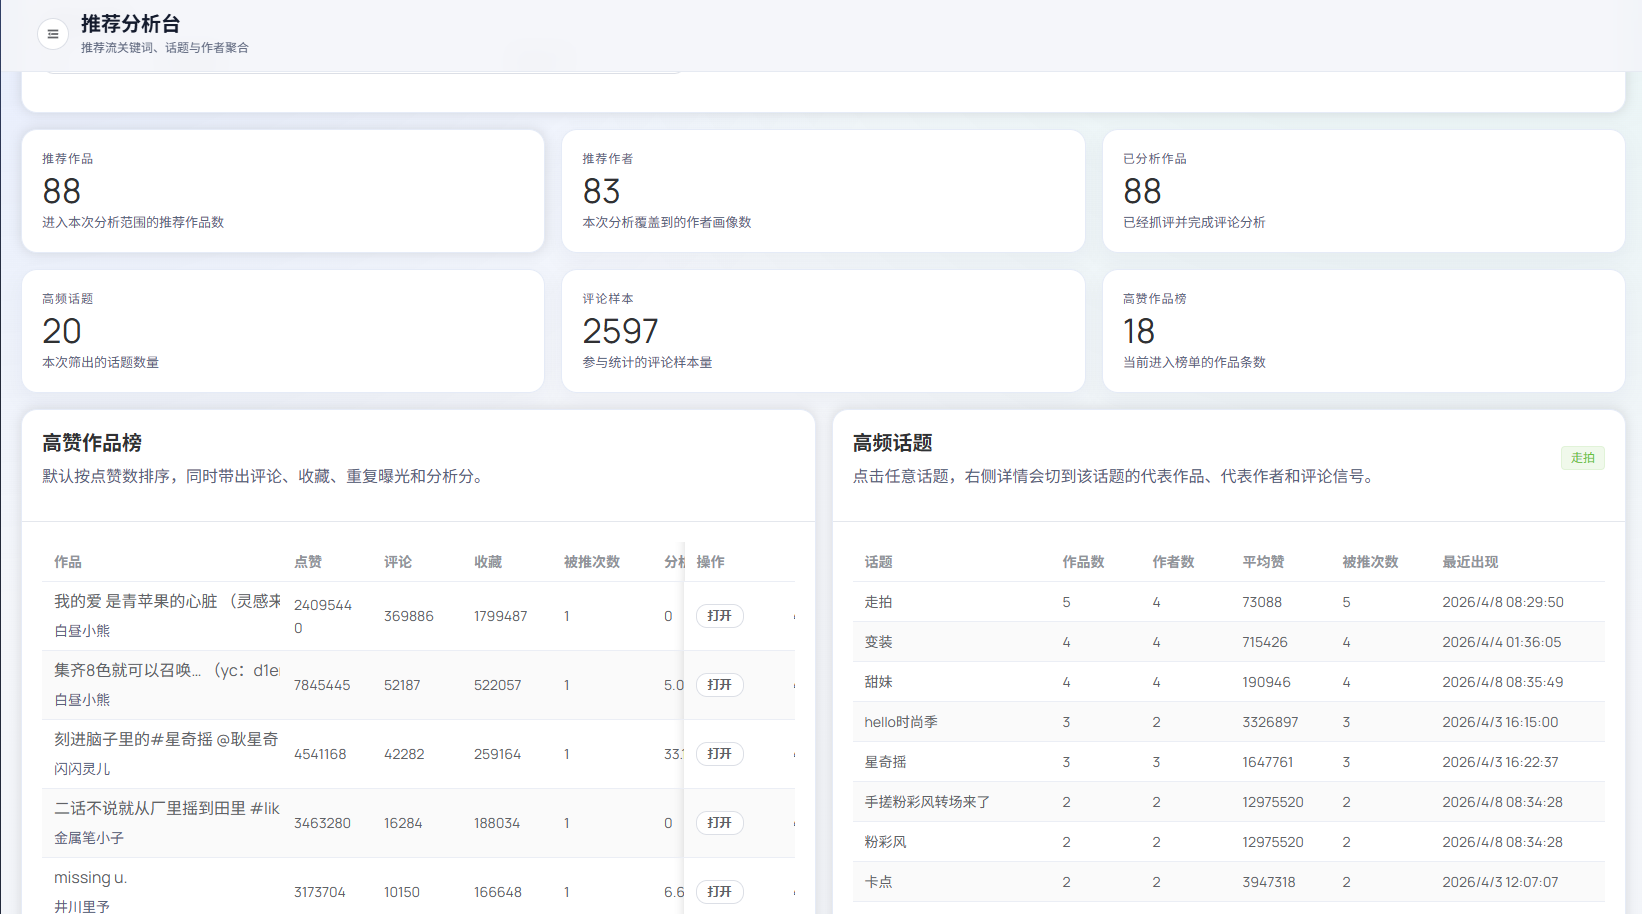The width and height of the screenshot is (1642, 914).
Task: Select the 甜妹 topic row
Action: click(1228, 682)
